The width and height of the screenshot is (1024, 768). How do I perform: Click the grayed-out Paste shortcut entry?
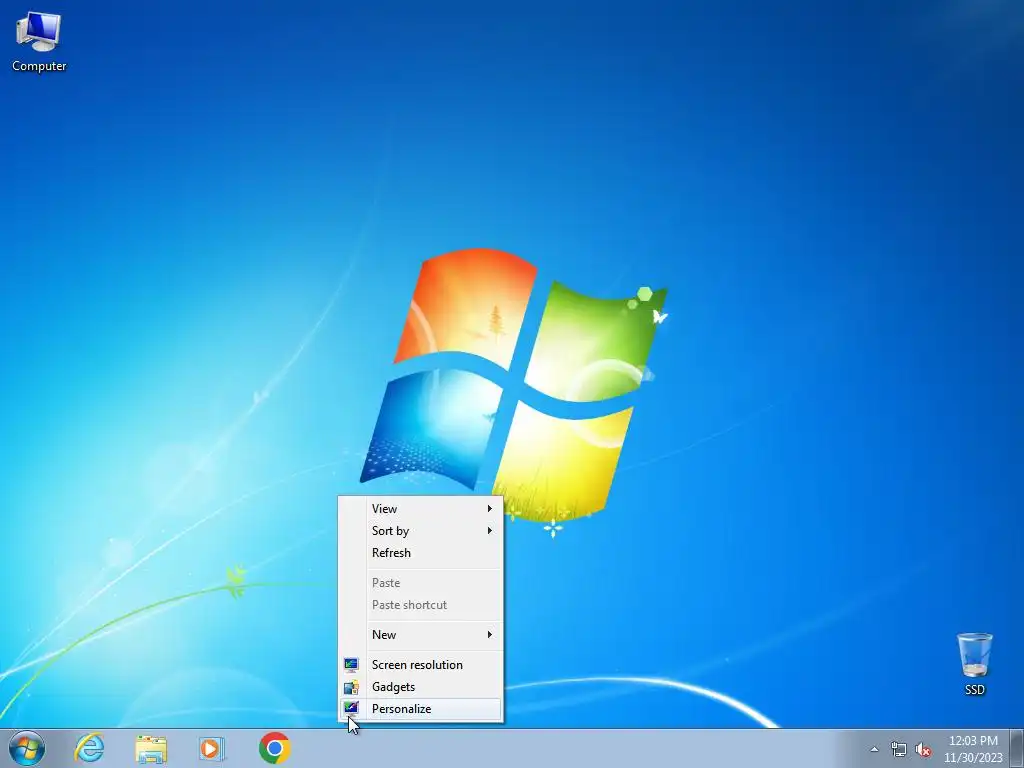click(x=421, y=605)
